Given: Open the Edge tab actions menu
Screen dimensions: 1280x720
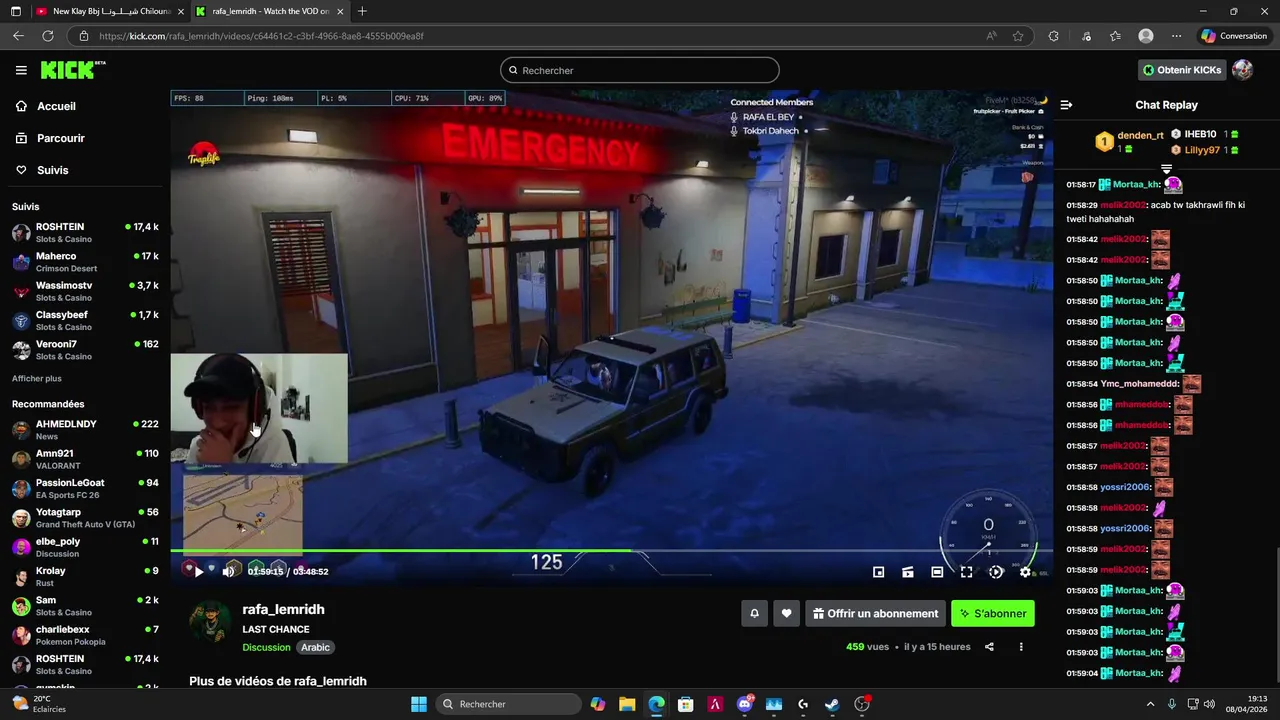Looking at the screenshot, I should [15, 11].
